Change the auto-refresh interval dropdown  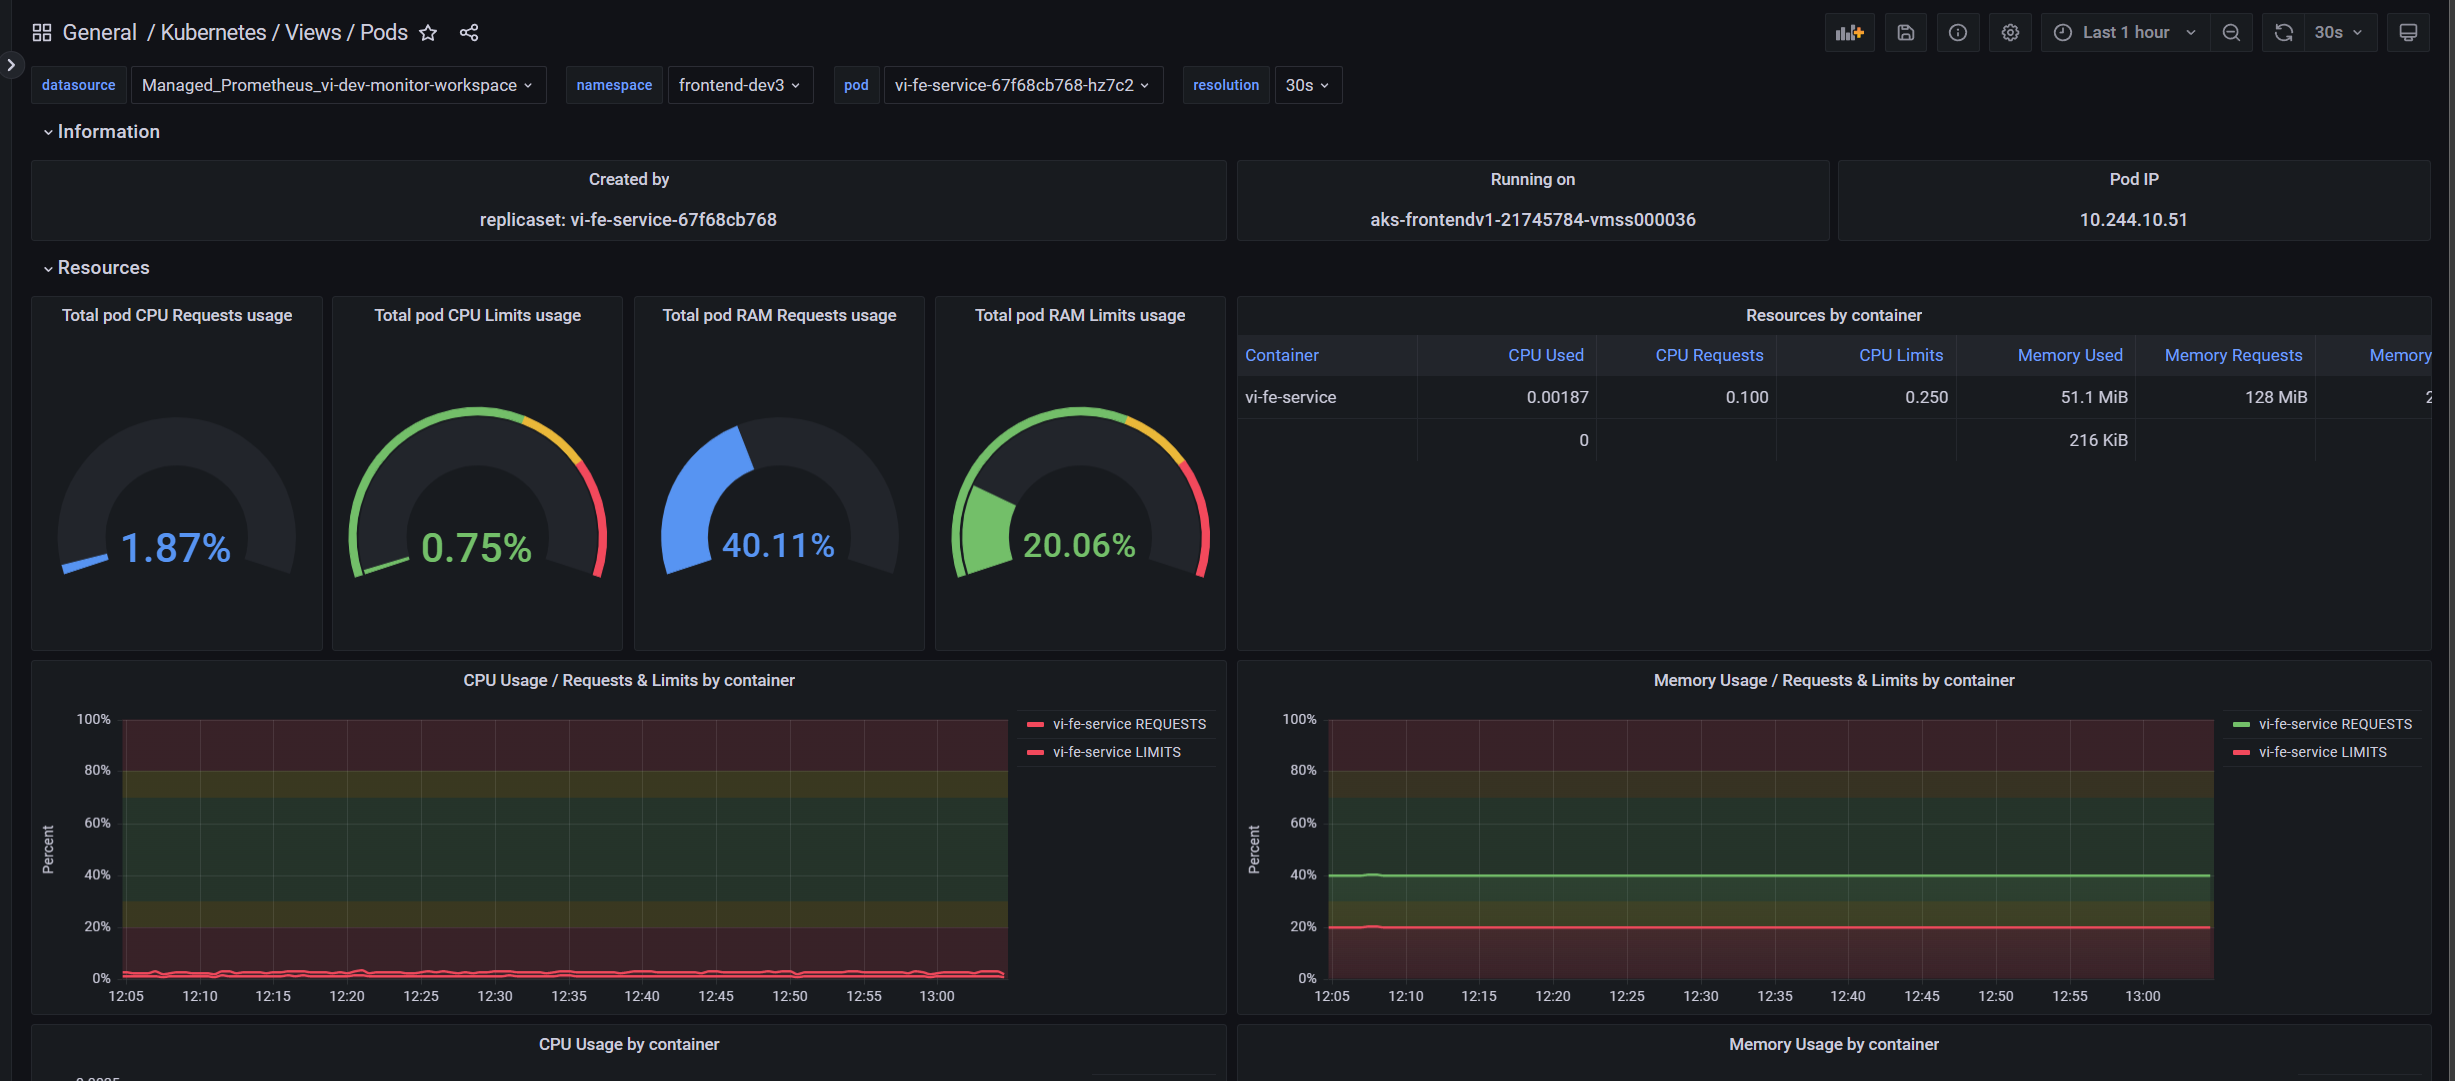click(x=2338, y=32)
